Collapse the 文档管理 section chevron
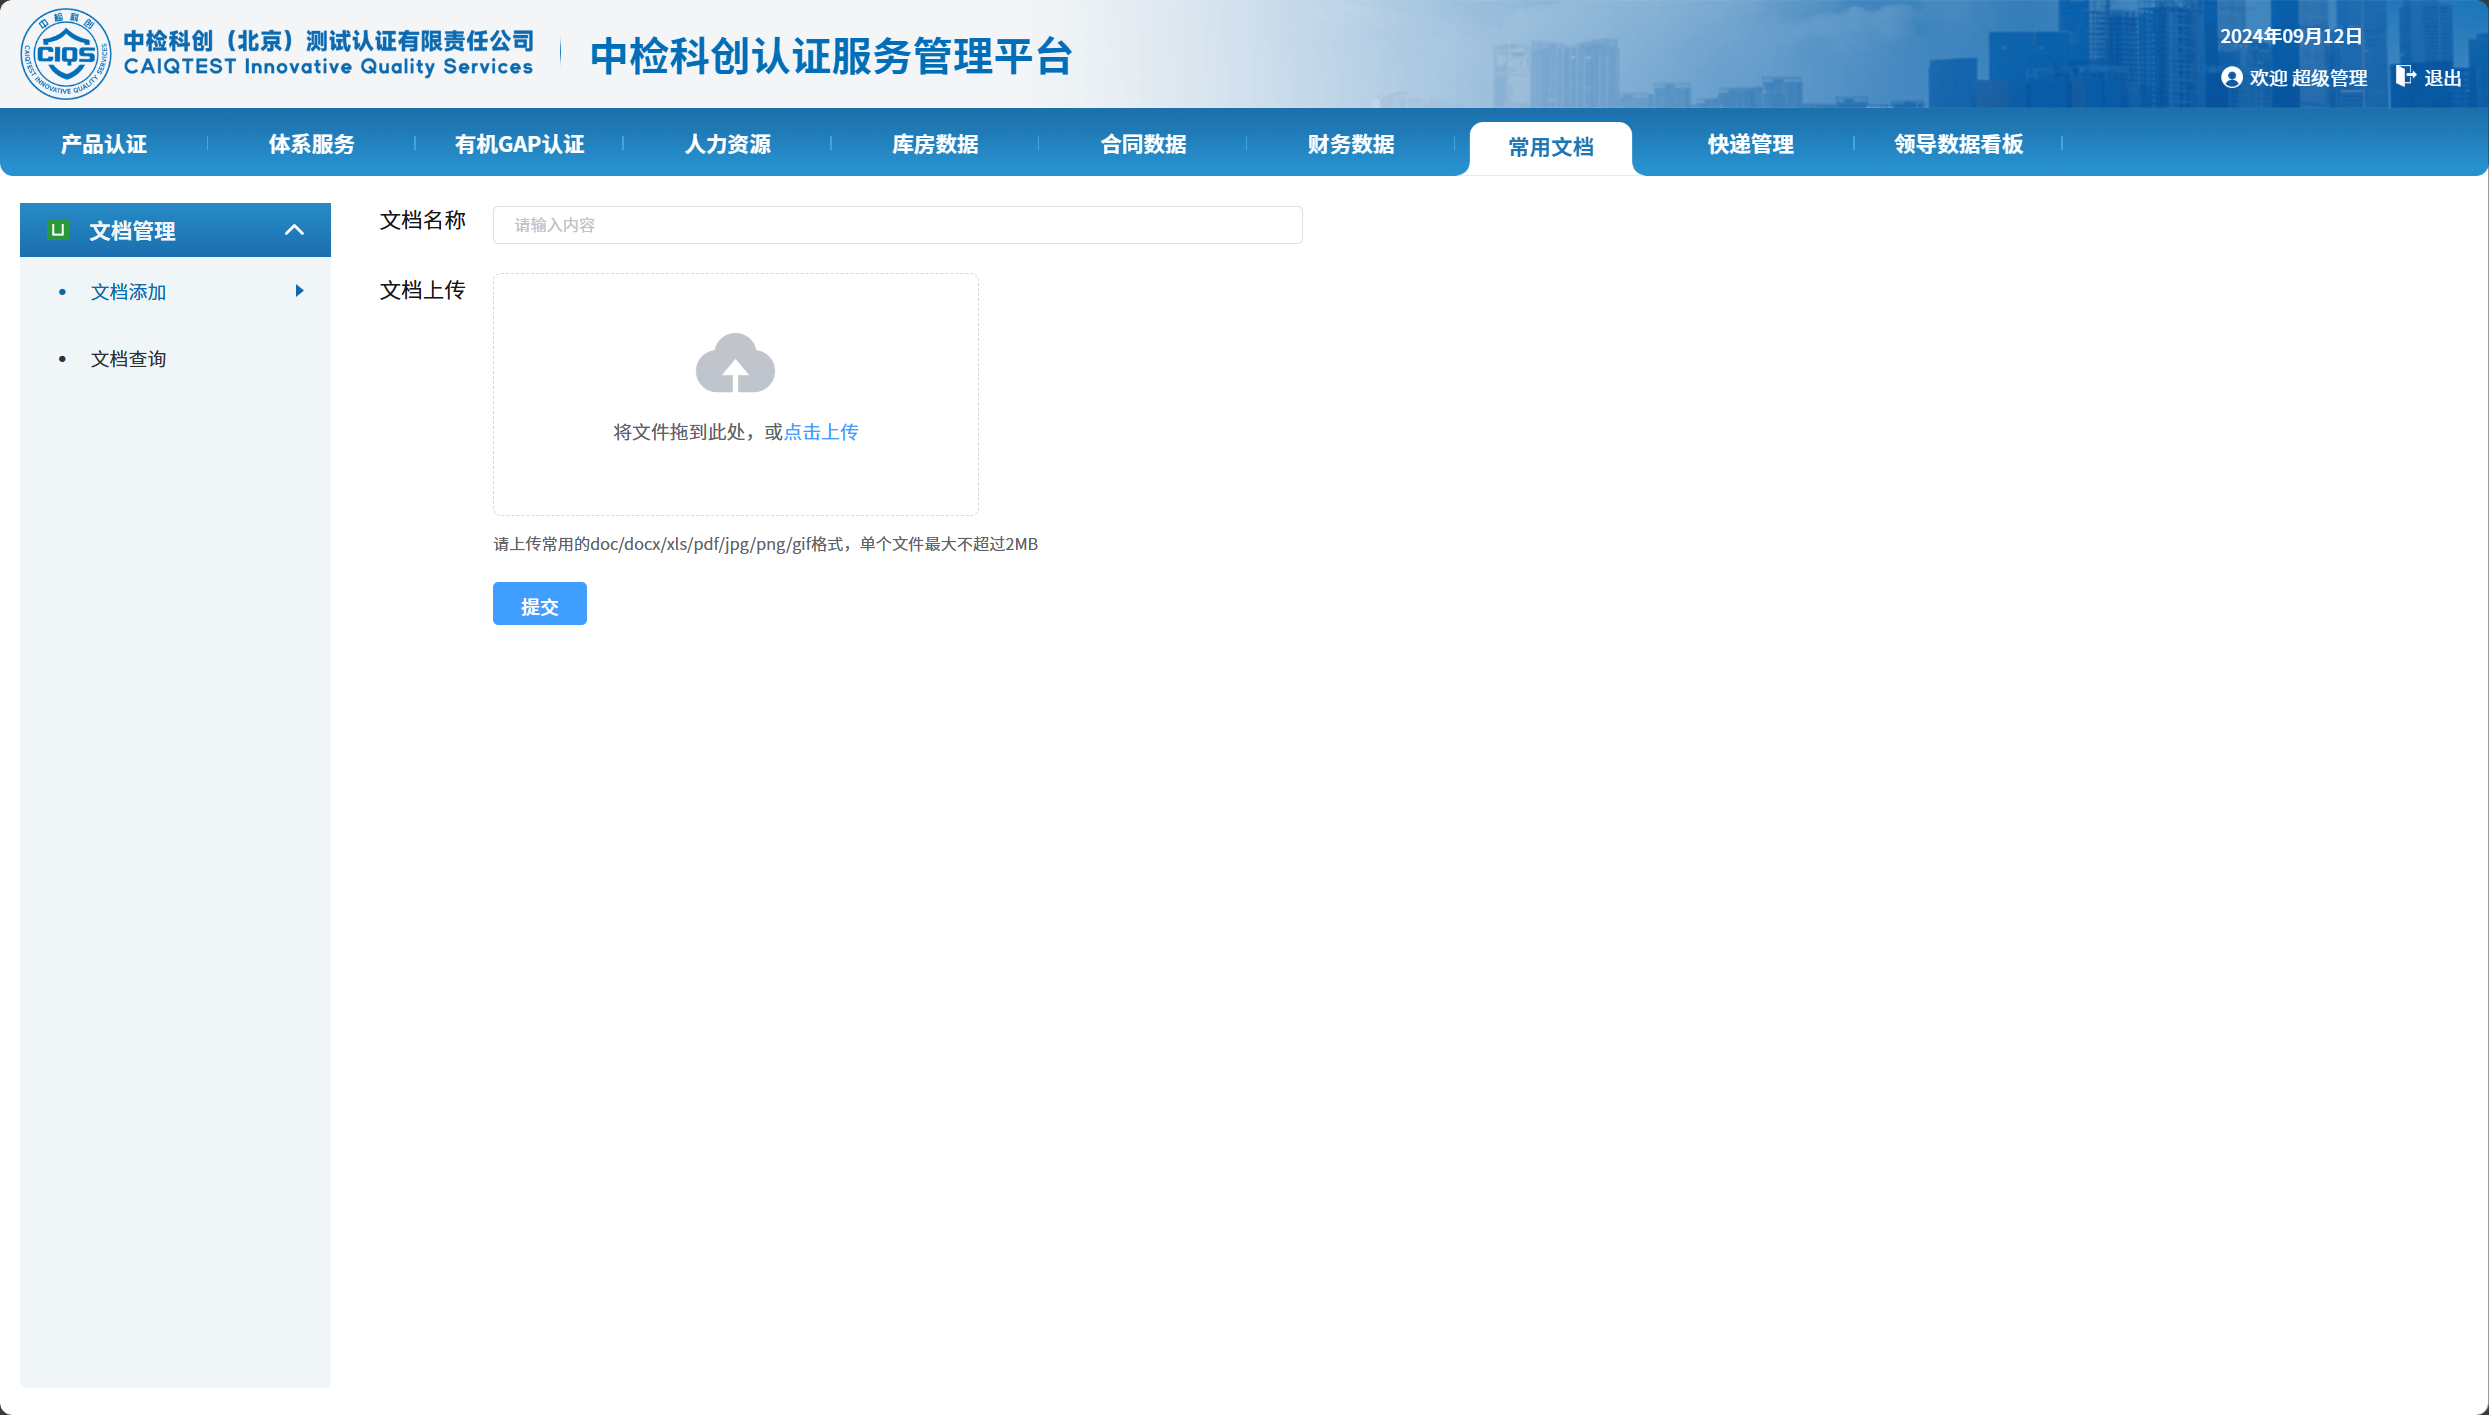Image resolution: width=2489 pixels, height=1415 pixels. click(294, 230)
